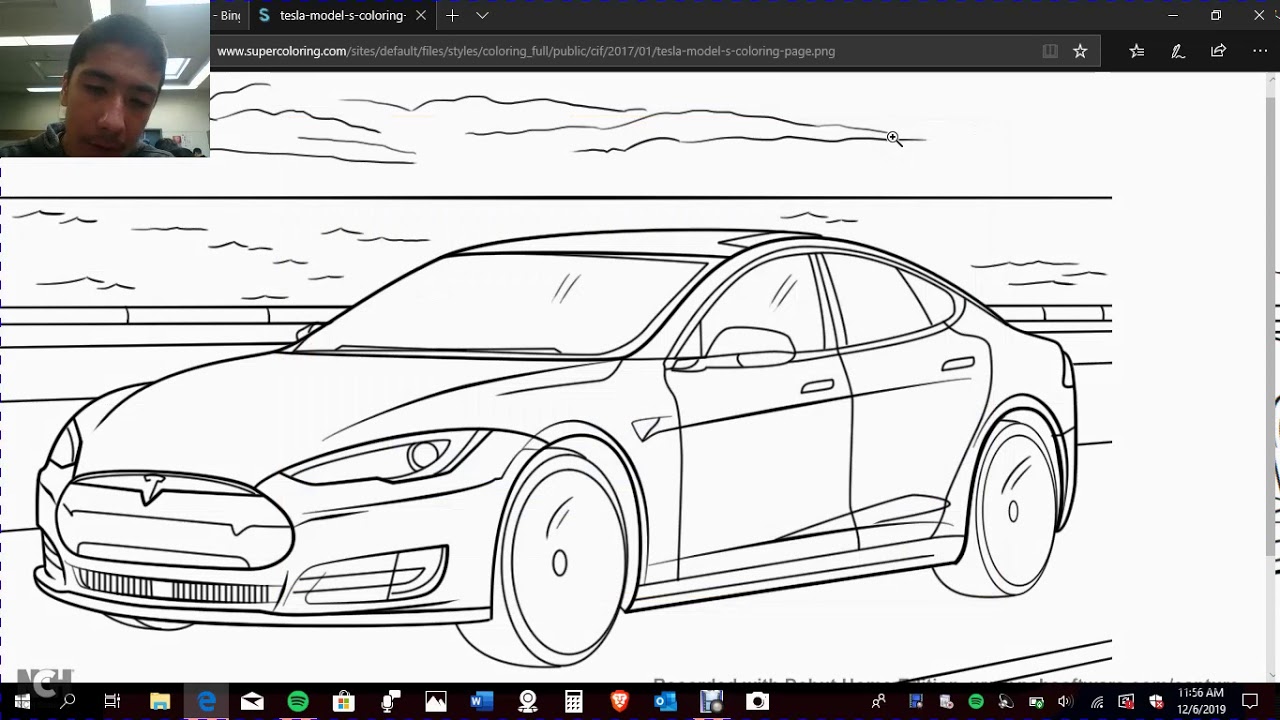The image size is (1280, 720).
Task: Open the People icon in system tray
Action: (x=878, y=702)
